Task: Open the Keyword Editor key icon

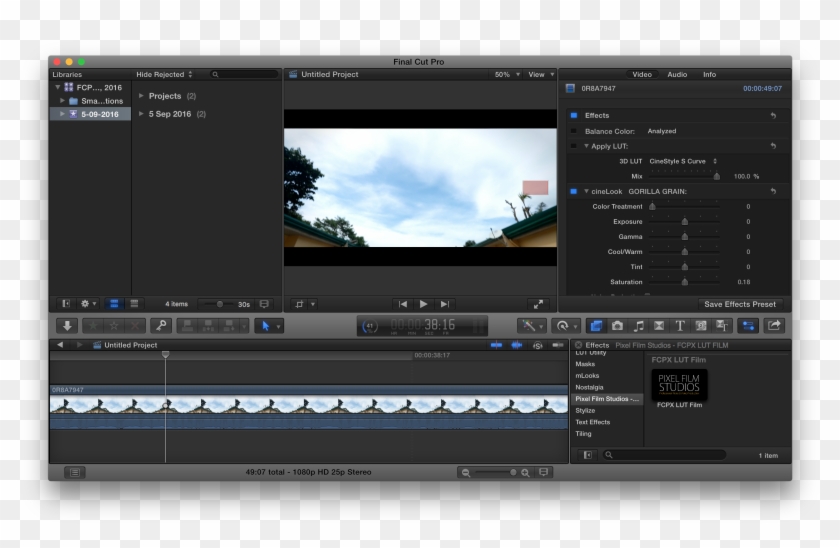Action: [161, 326]
